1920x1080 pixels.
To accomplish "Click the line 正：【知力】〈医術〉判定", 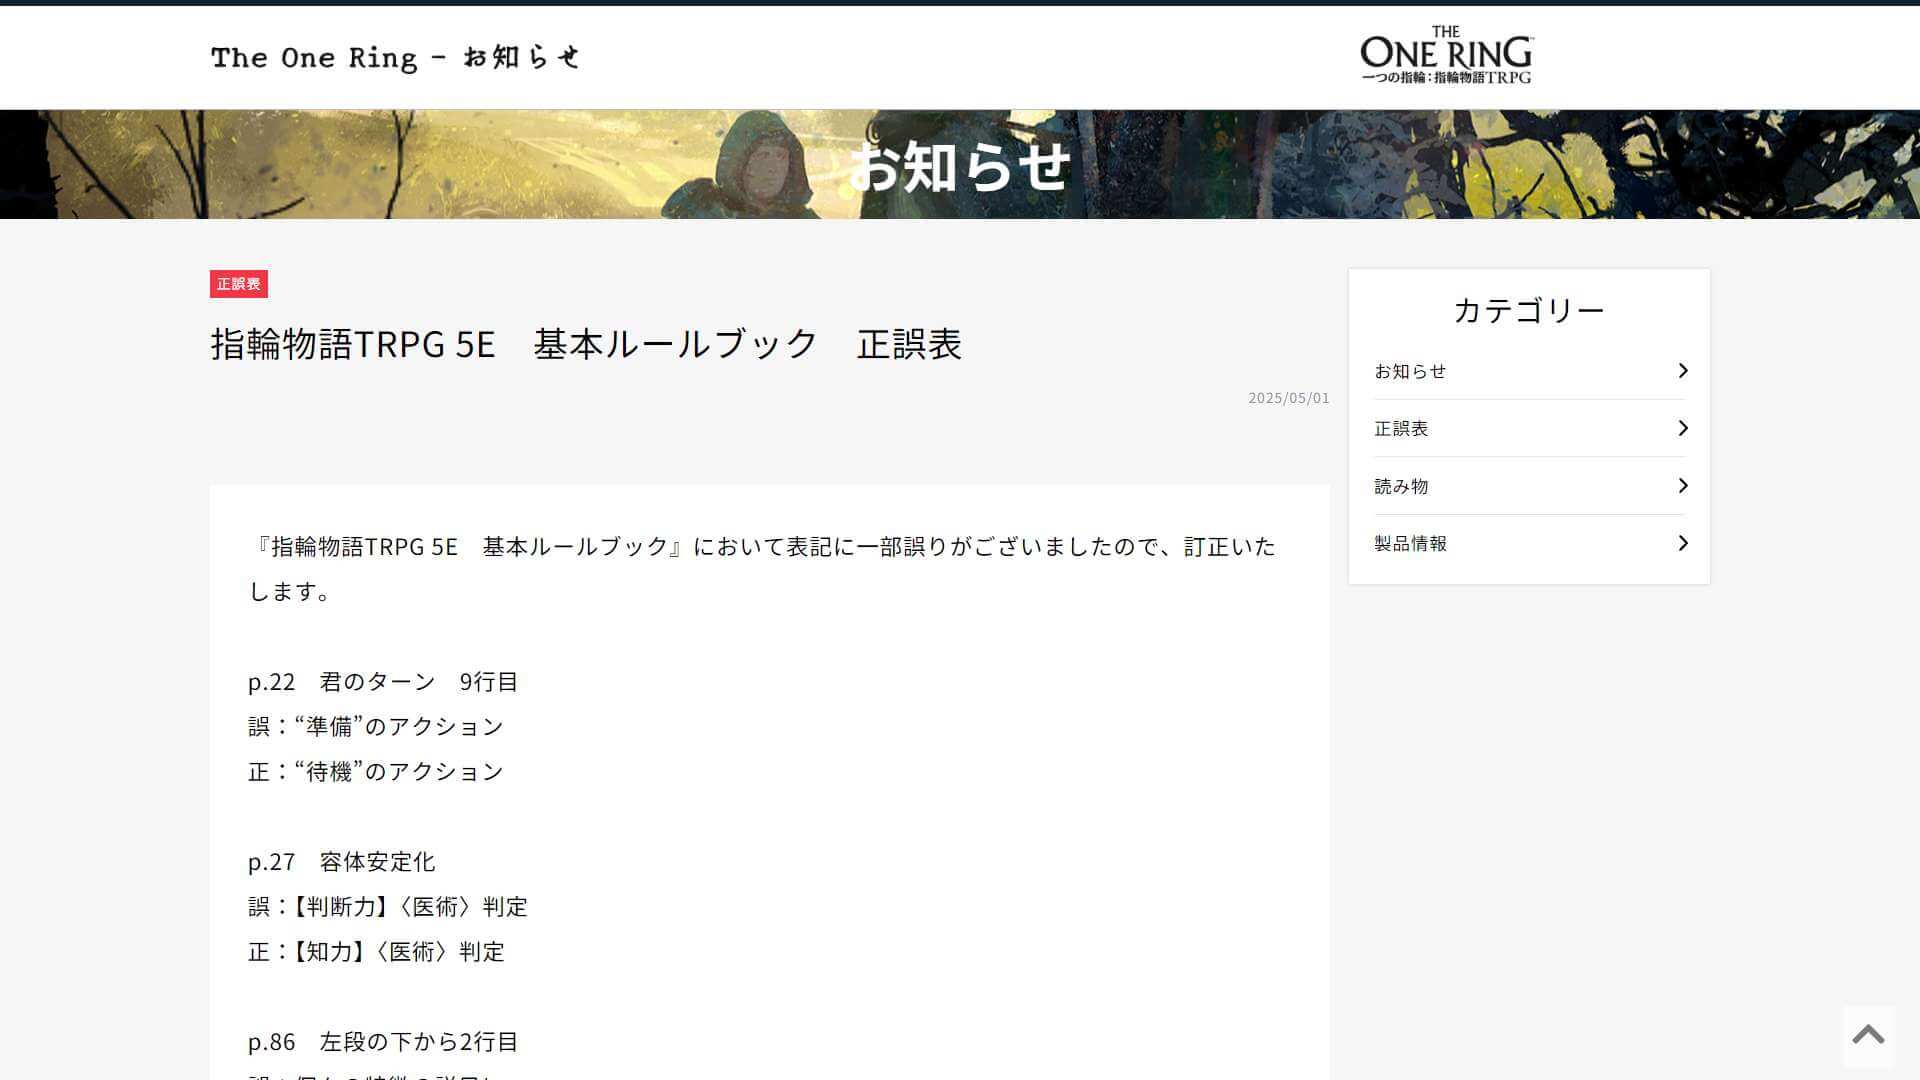I will coord(376,952).
